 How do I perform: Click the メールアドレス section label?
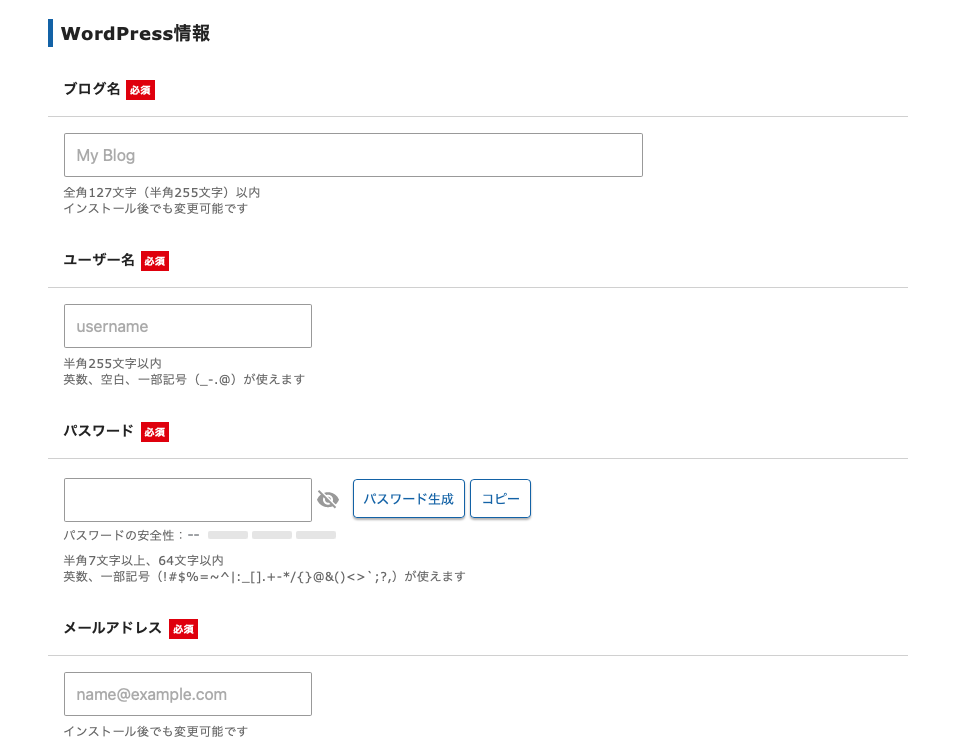(113, 628)
